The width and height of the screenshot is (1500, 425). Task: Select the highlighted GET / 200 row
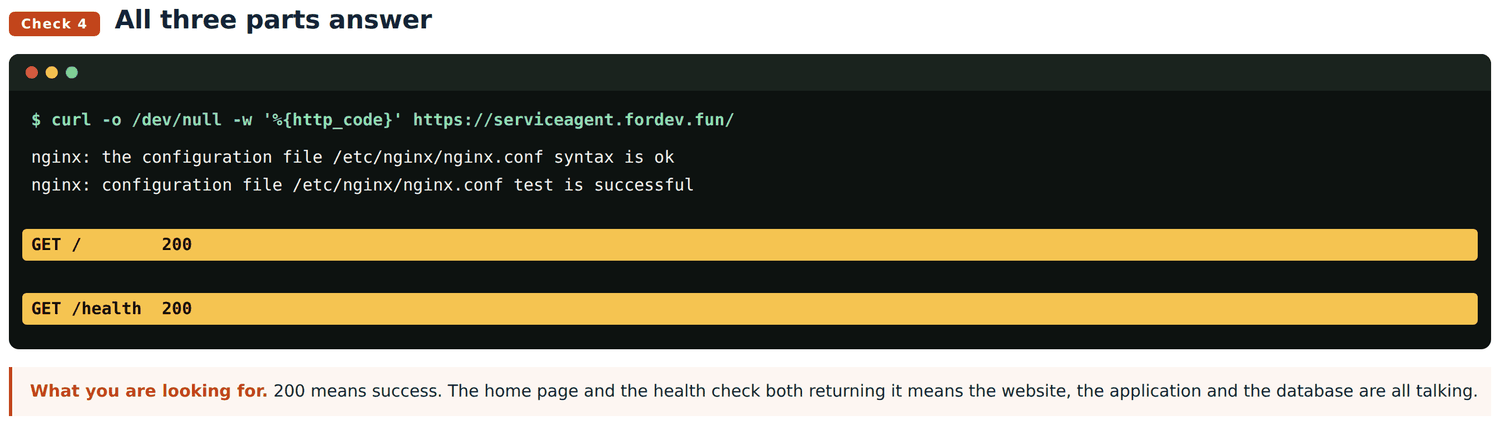[749, 245]
